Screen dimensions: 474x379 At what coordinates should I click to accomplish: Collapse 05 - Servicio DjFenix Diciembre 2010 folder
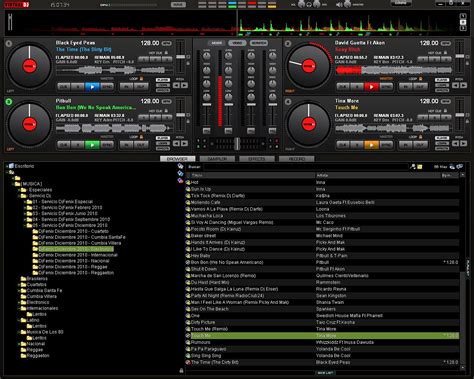(25, 225)
